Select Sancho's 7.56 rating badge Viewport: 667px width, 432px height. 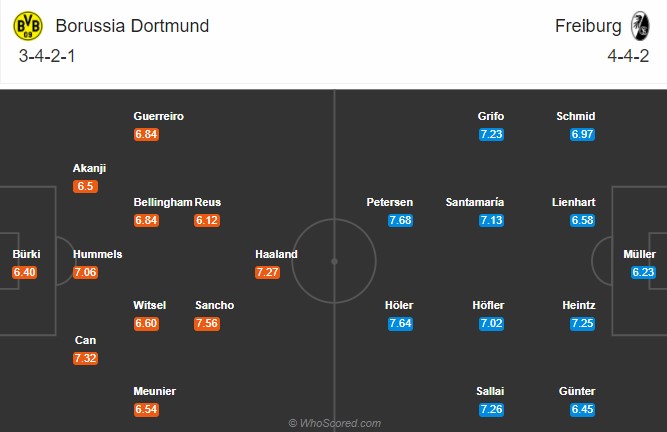pyautogui.click(x=207, y=324)
